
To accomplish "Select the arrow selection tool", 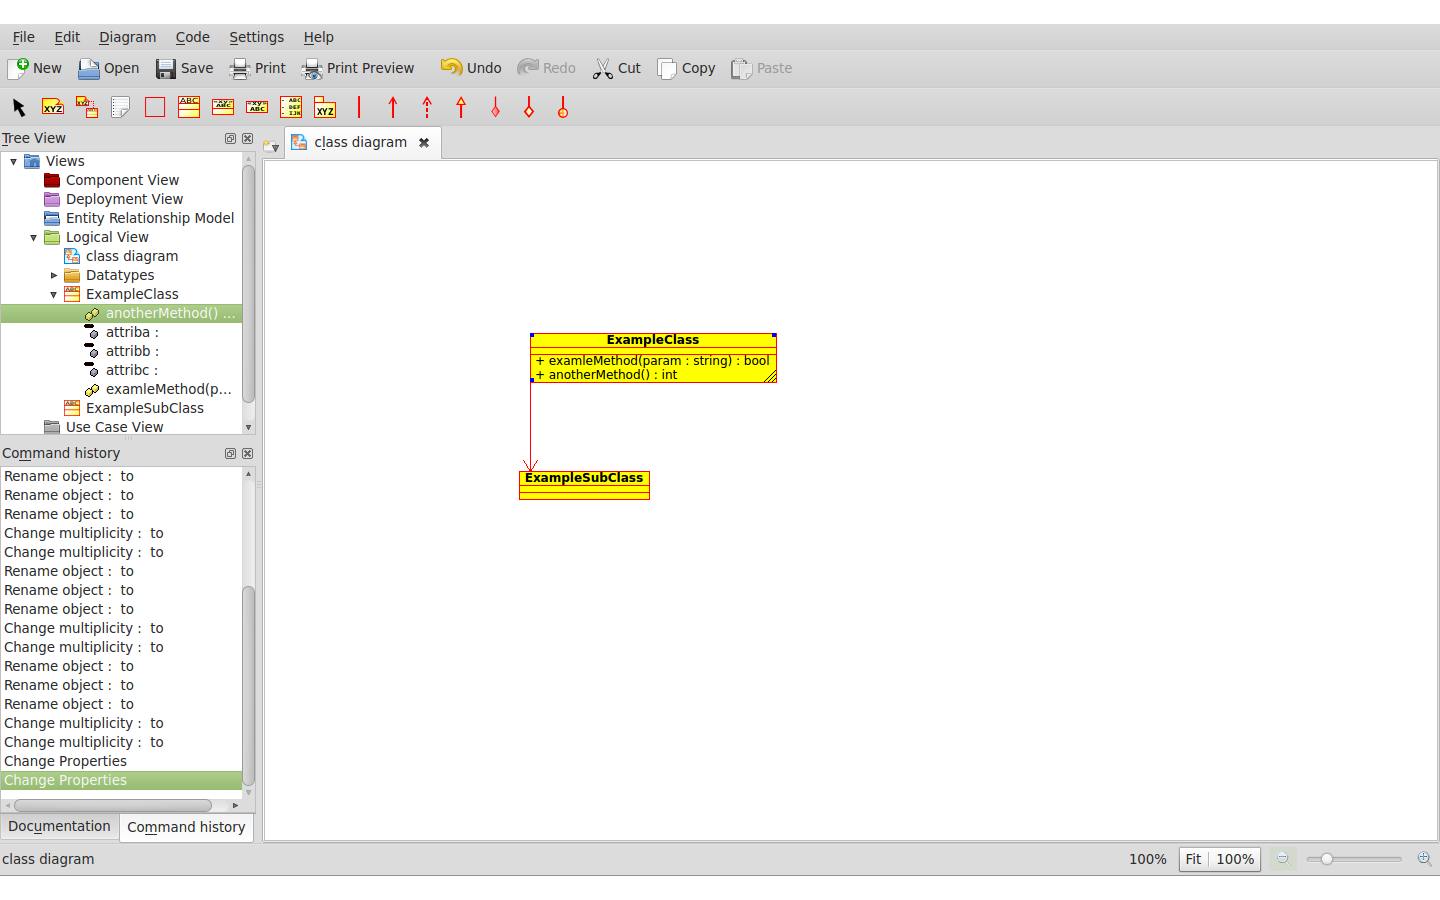I will point(18,107).
